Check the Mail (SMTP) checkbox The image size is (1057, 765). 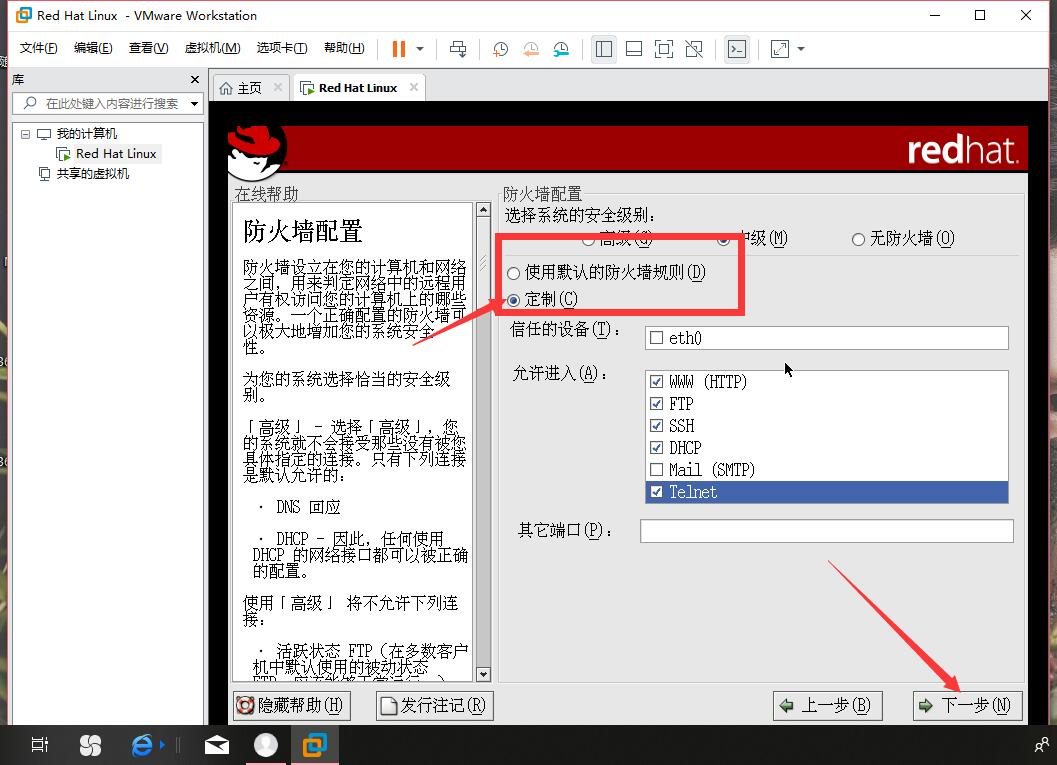[657, 469]
